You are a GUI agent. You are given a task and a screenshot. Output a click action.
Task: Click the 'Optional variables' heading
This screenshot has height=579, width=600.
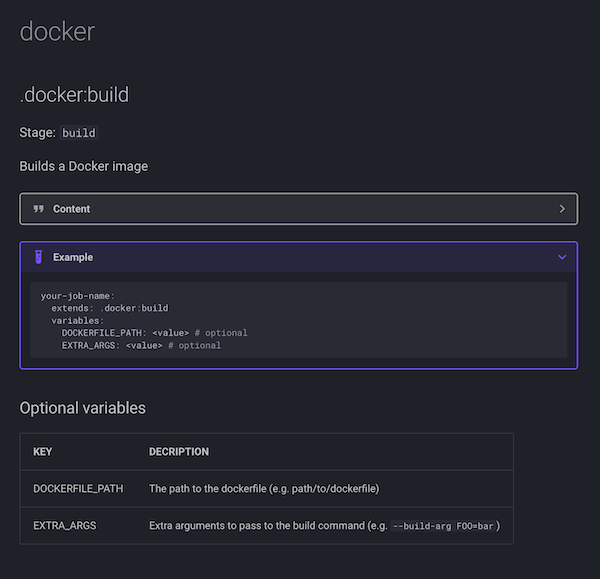point(83,408)
